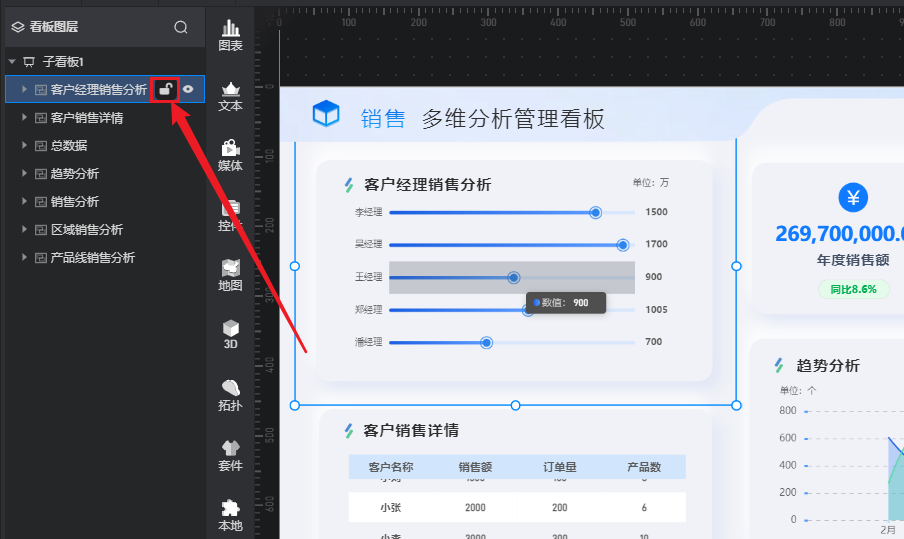Open the 文本 text components
Screen dimensions: 904x539
coord(231,96)
